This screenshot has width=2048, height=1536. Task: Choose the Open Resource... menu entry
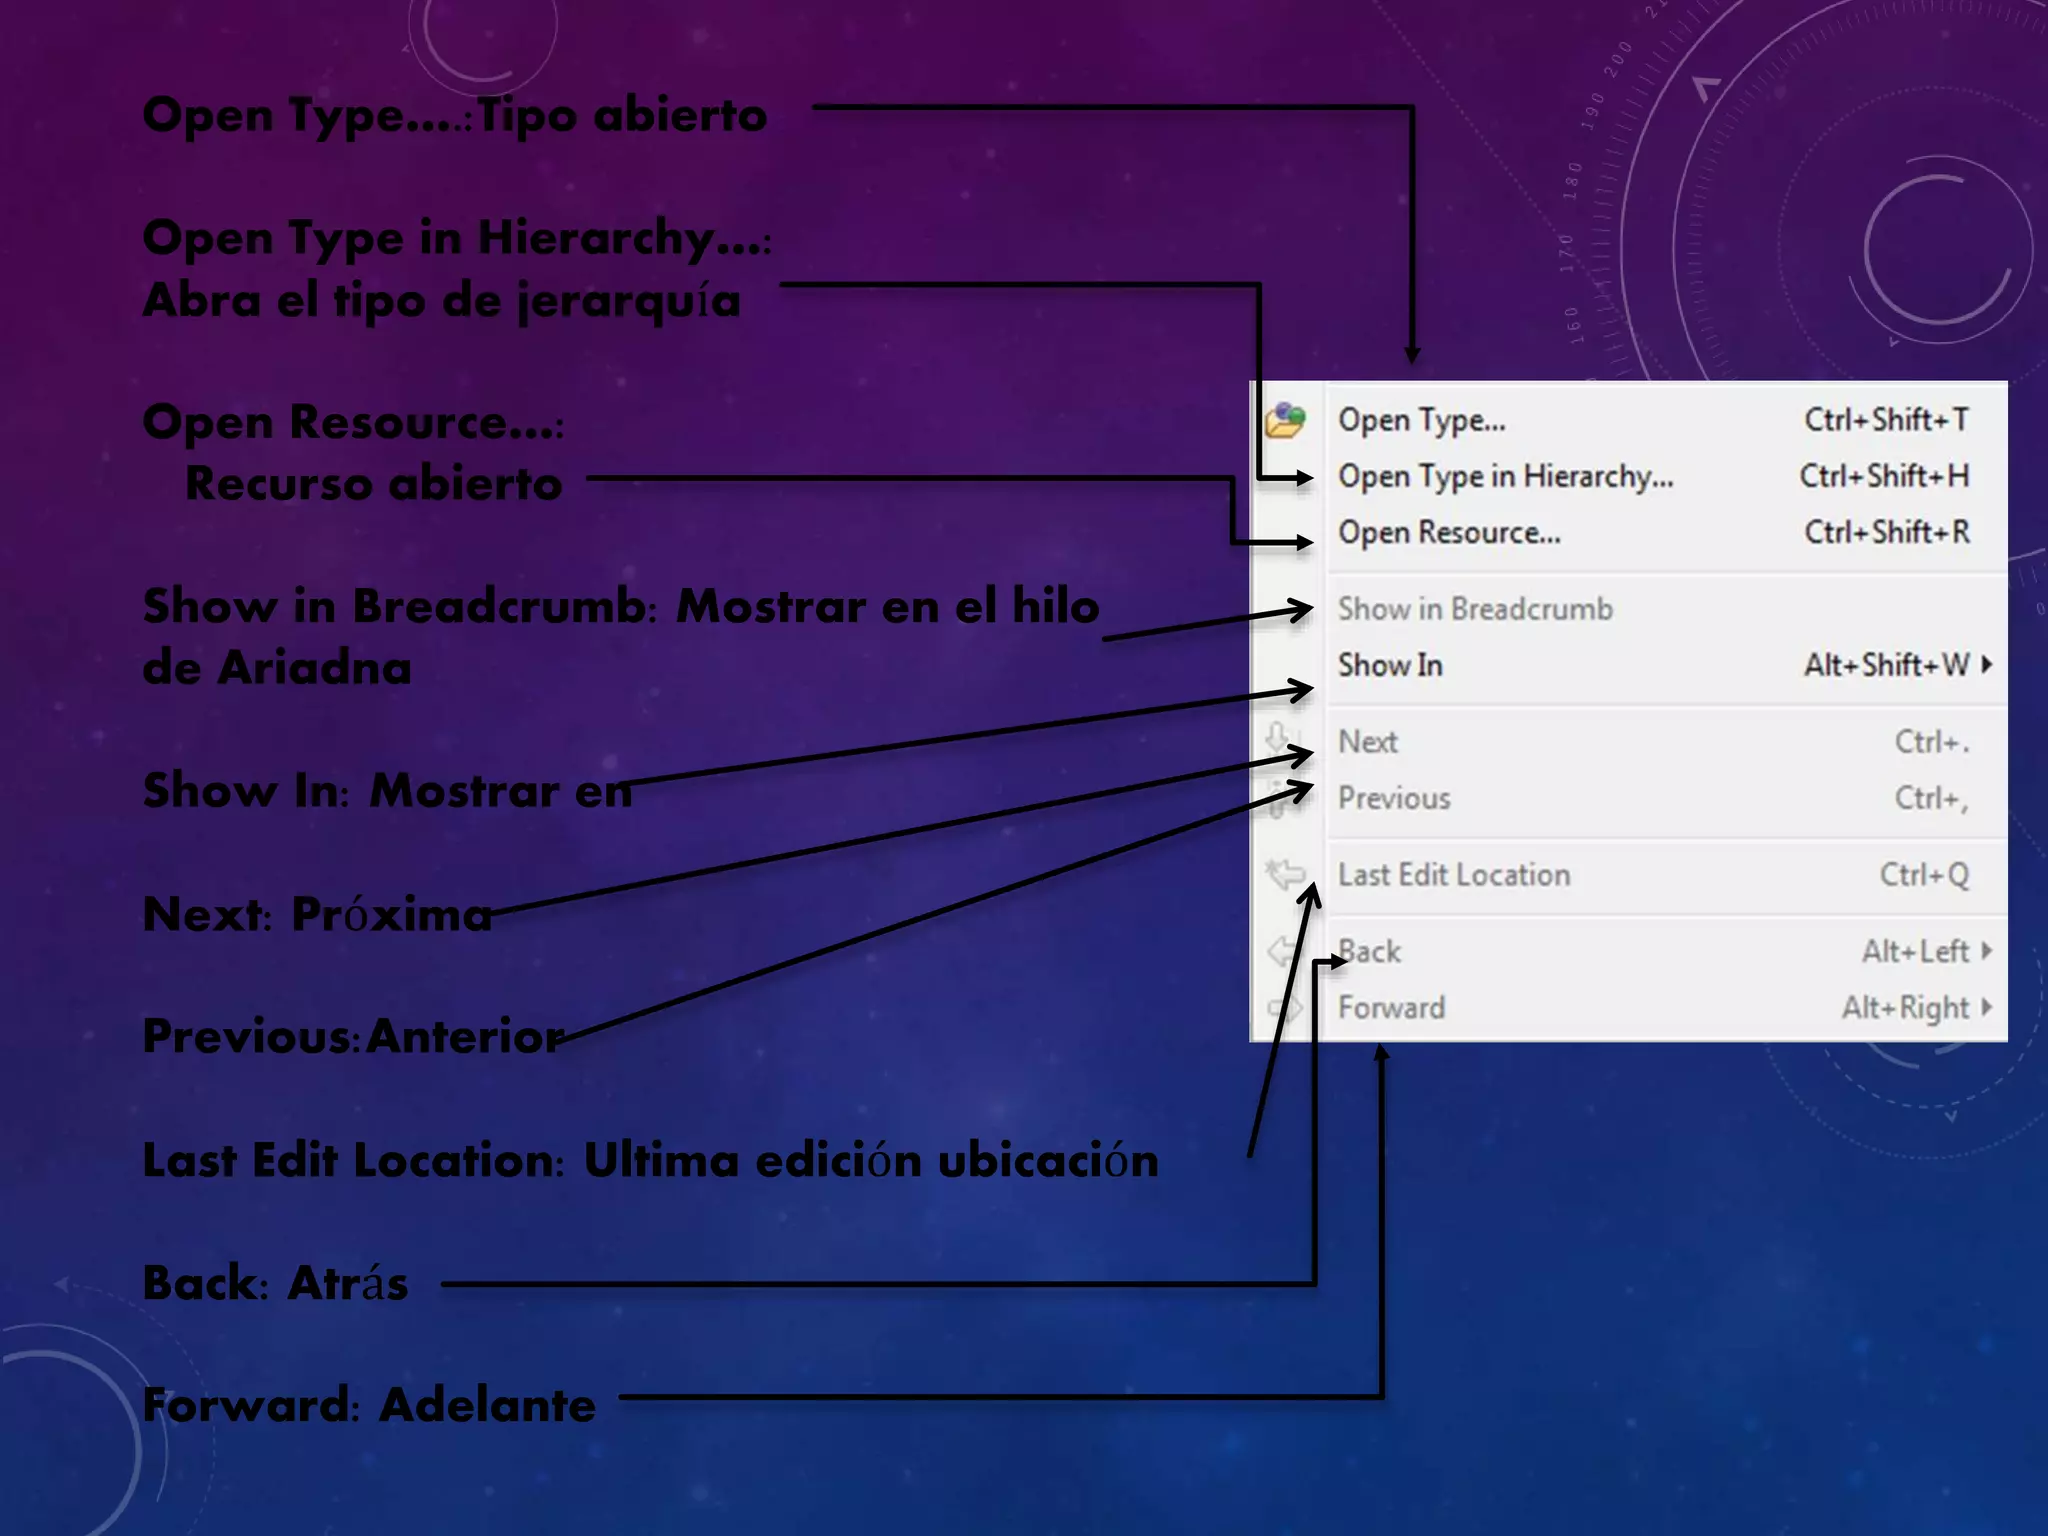click(1449, 532)
